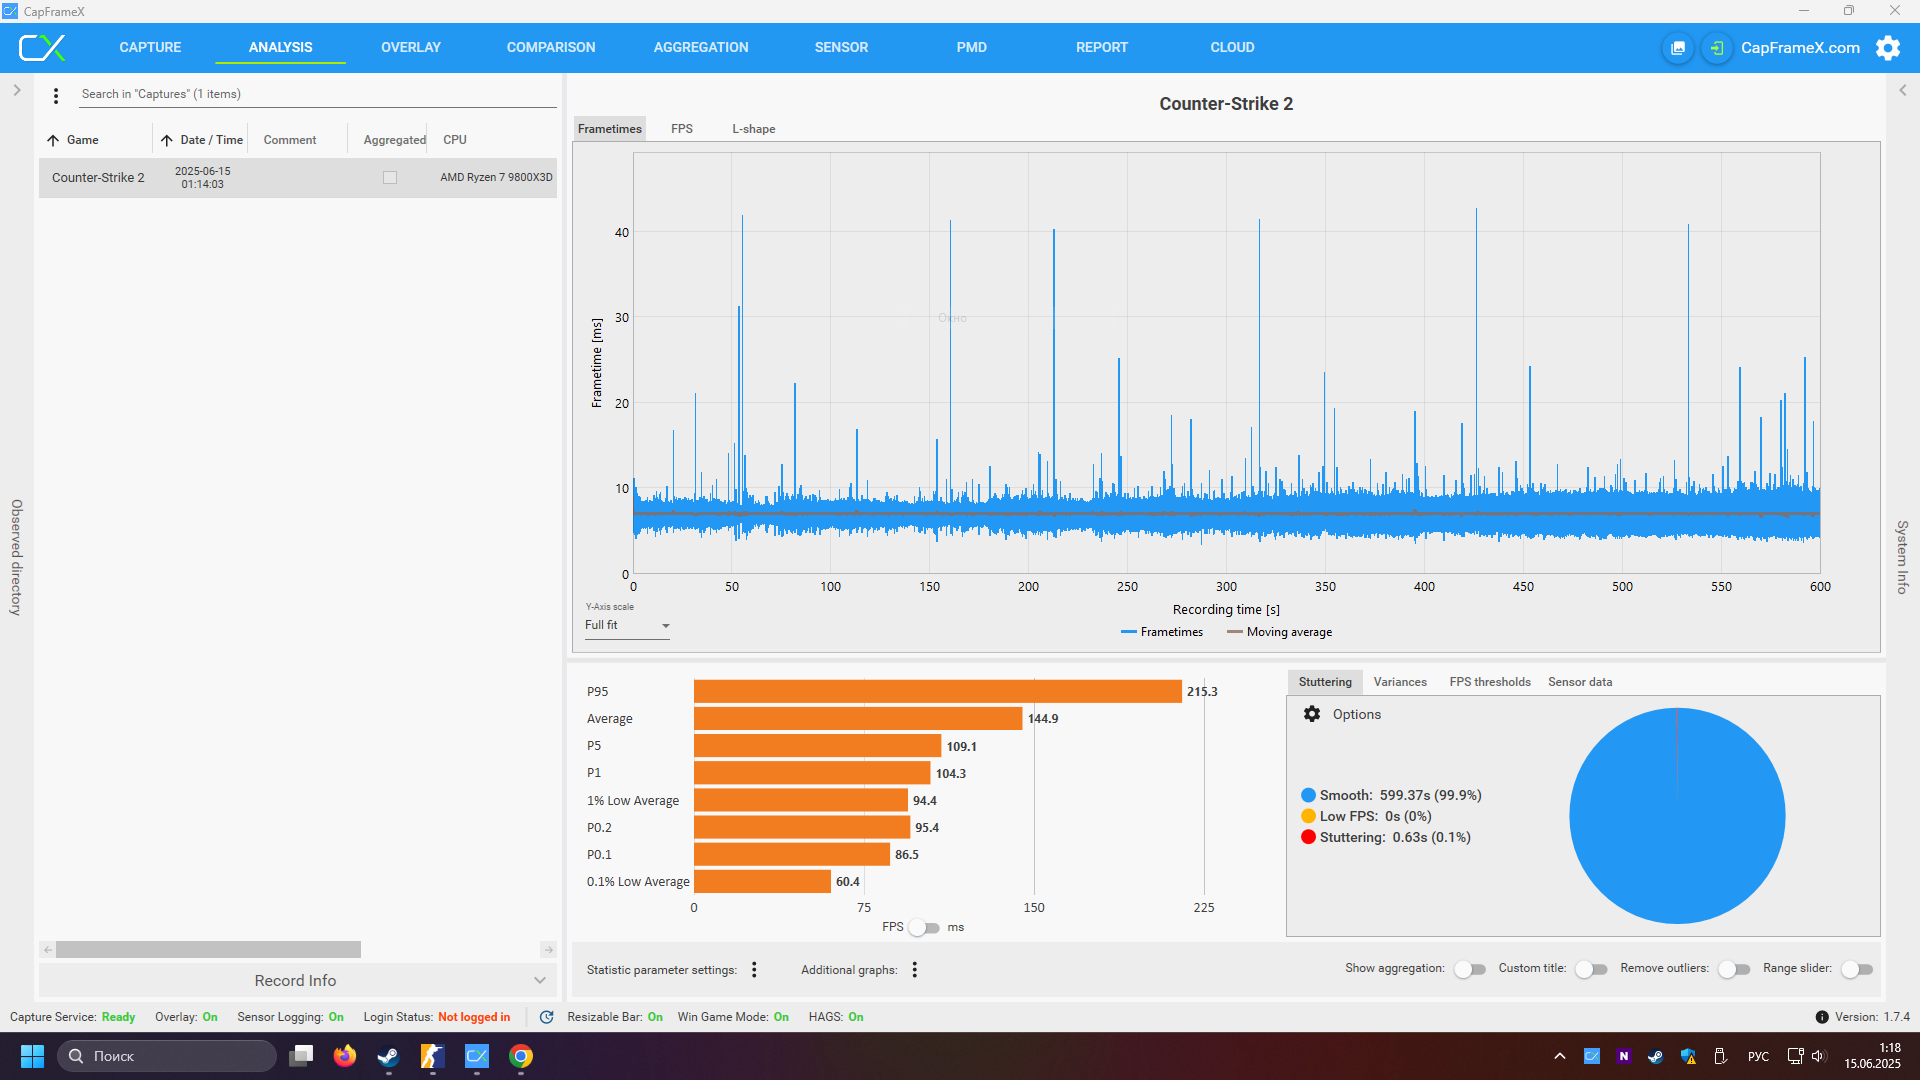Open the CLOUD tab
This screenshot has height=1080, width=1920.
coord(1232,48)
